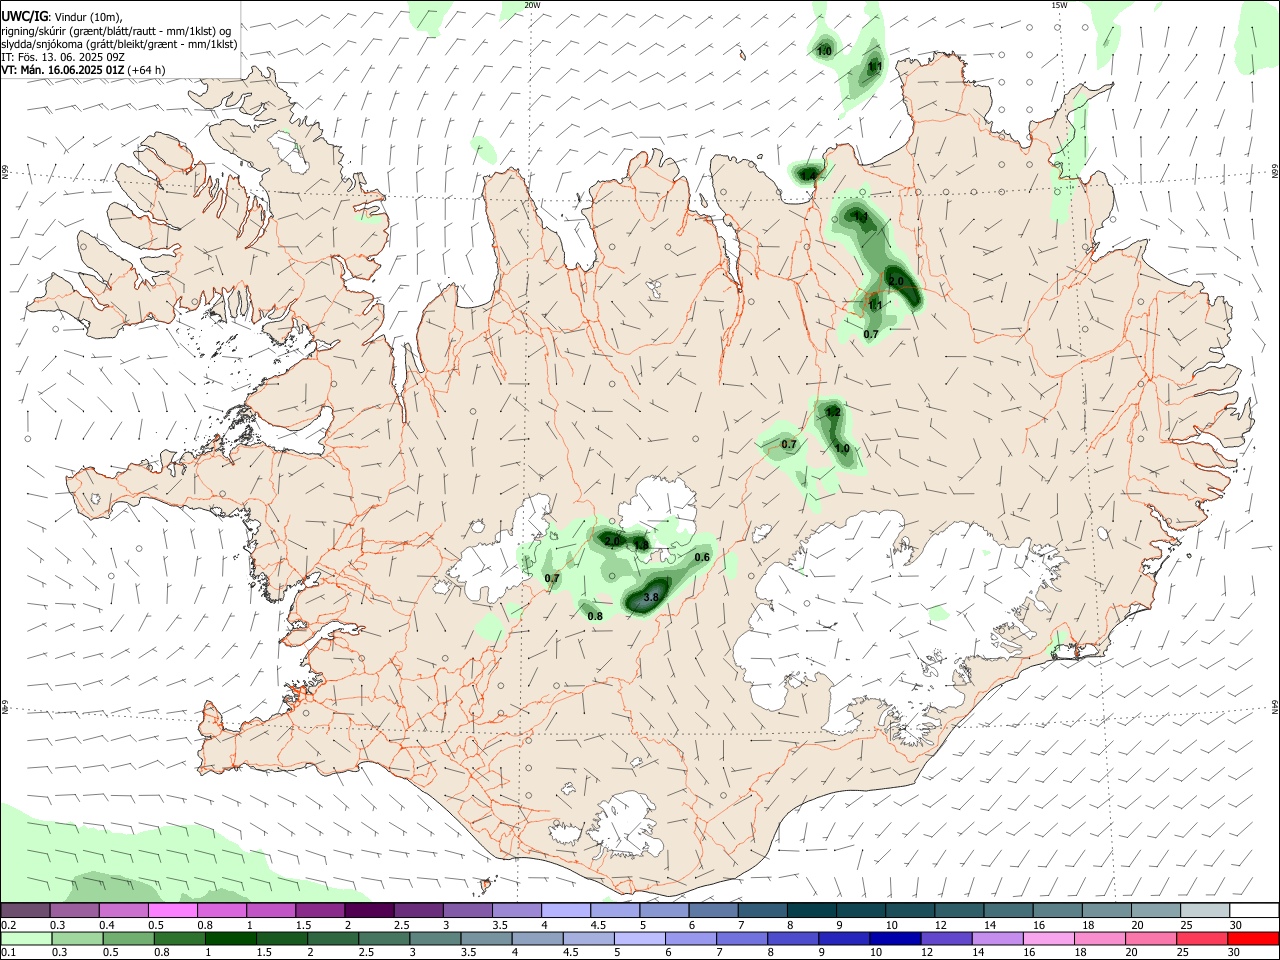Click the 'UWC/IG: Vindur (10m)' title text
The width and height of the screenshot is (1280, 960).
pyautogui.click(x=60, y=16)
